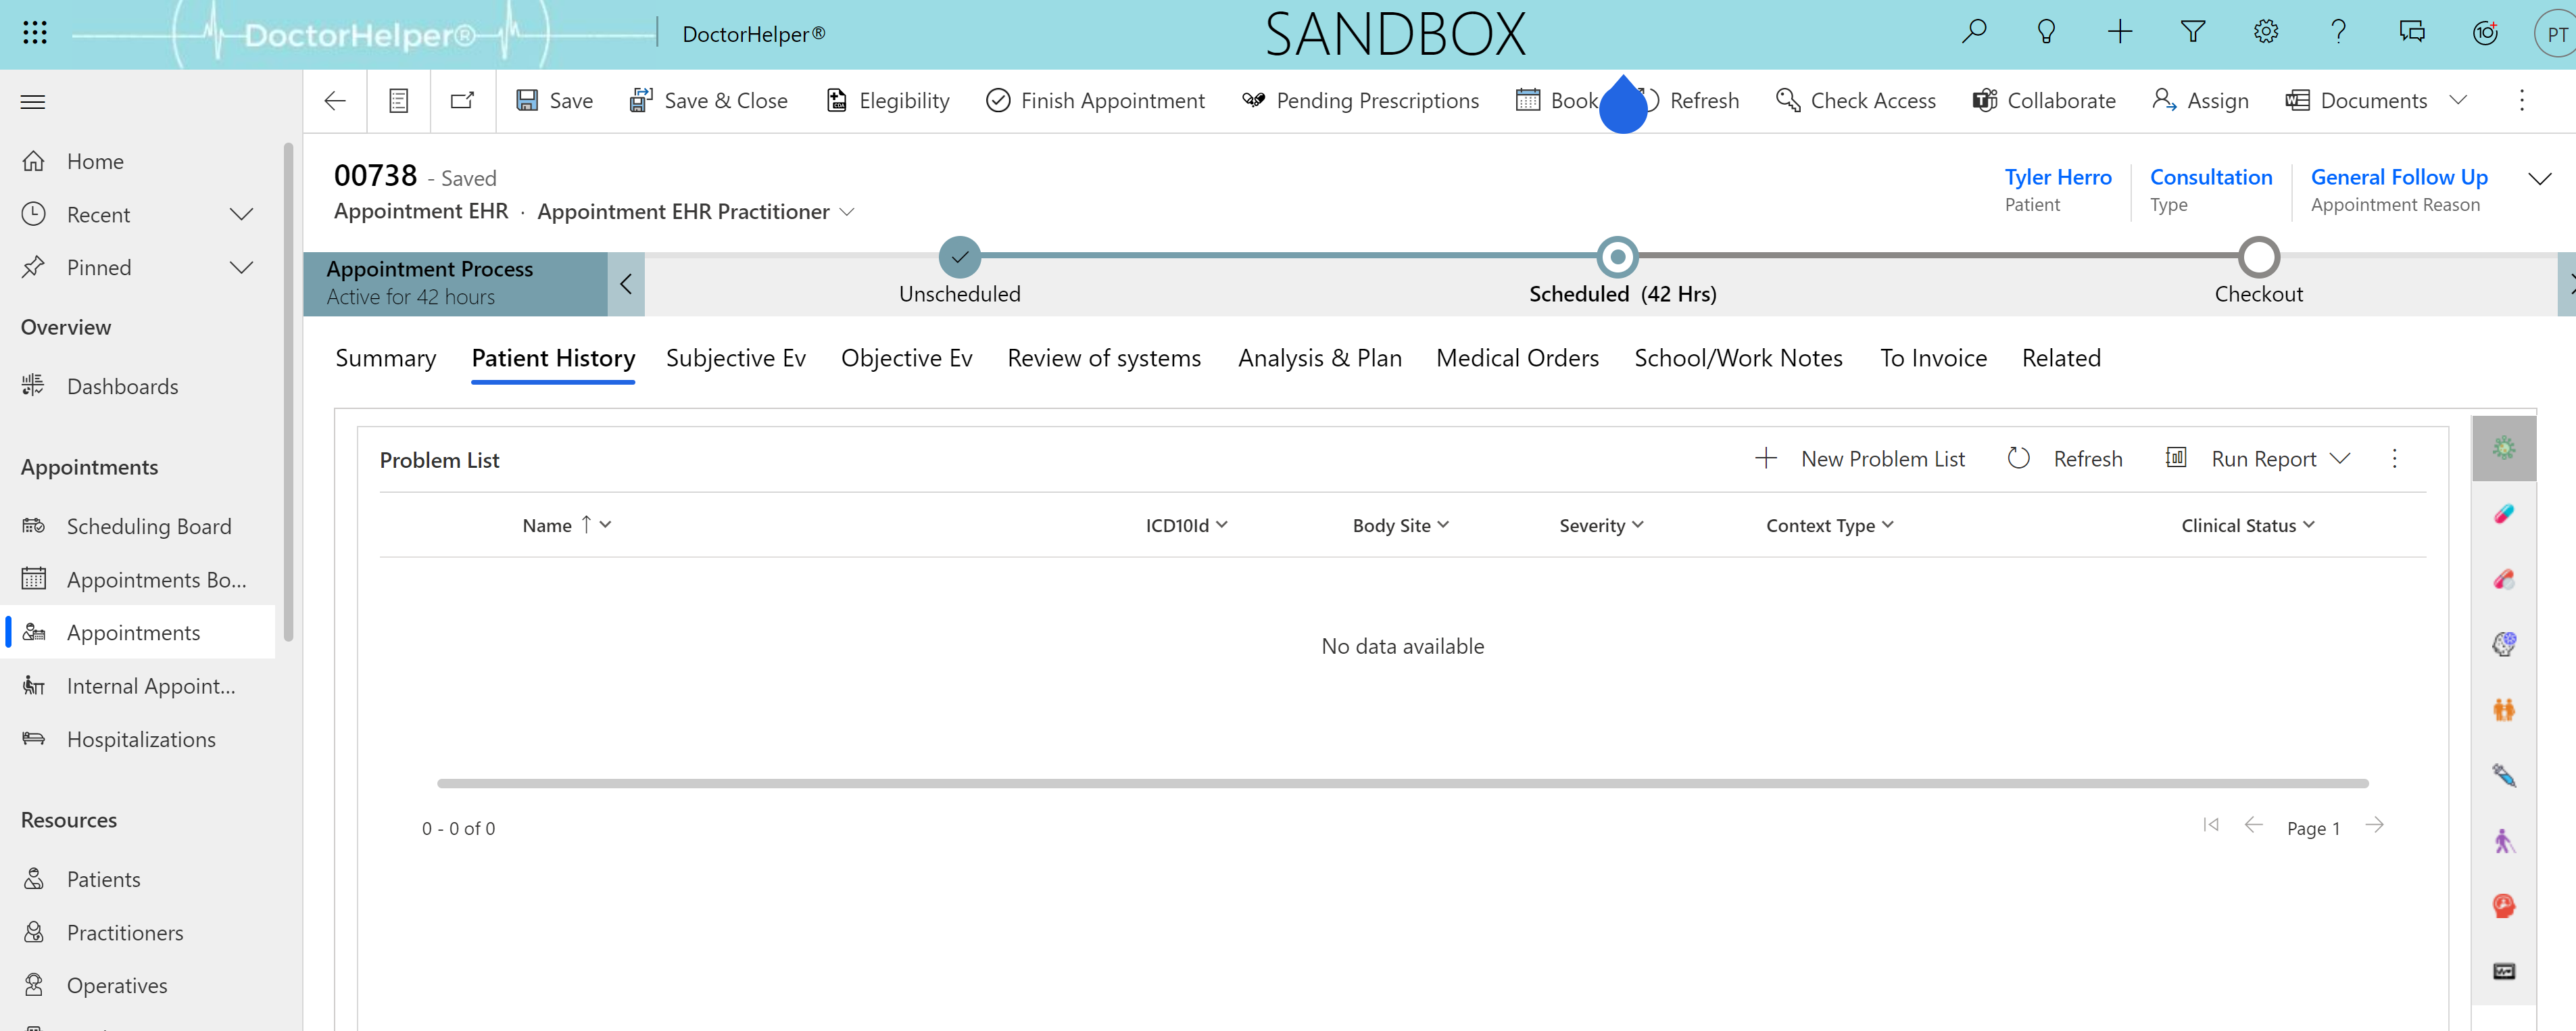This screenshot has height=1031, width=2576.
Task: Open the lightbulb assistant icon
Action: coord(2046,33)
